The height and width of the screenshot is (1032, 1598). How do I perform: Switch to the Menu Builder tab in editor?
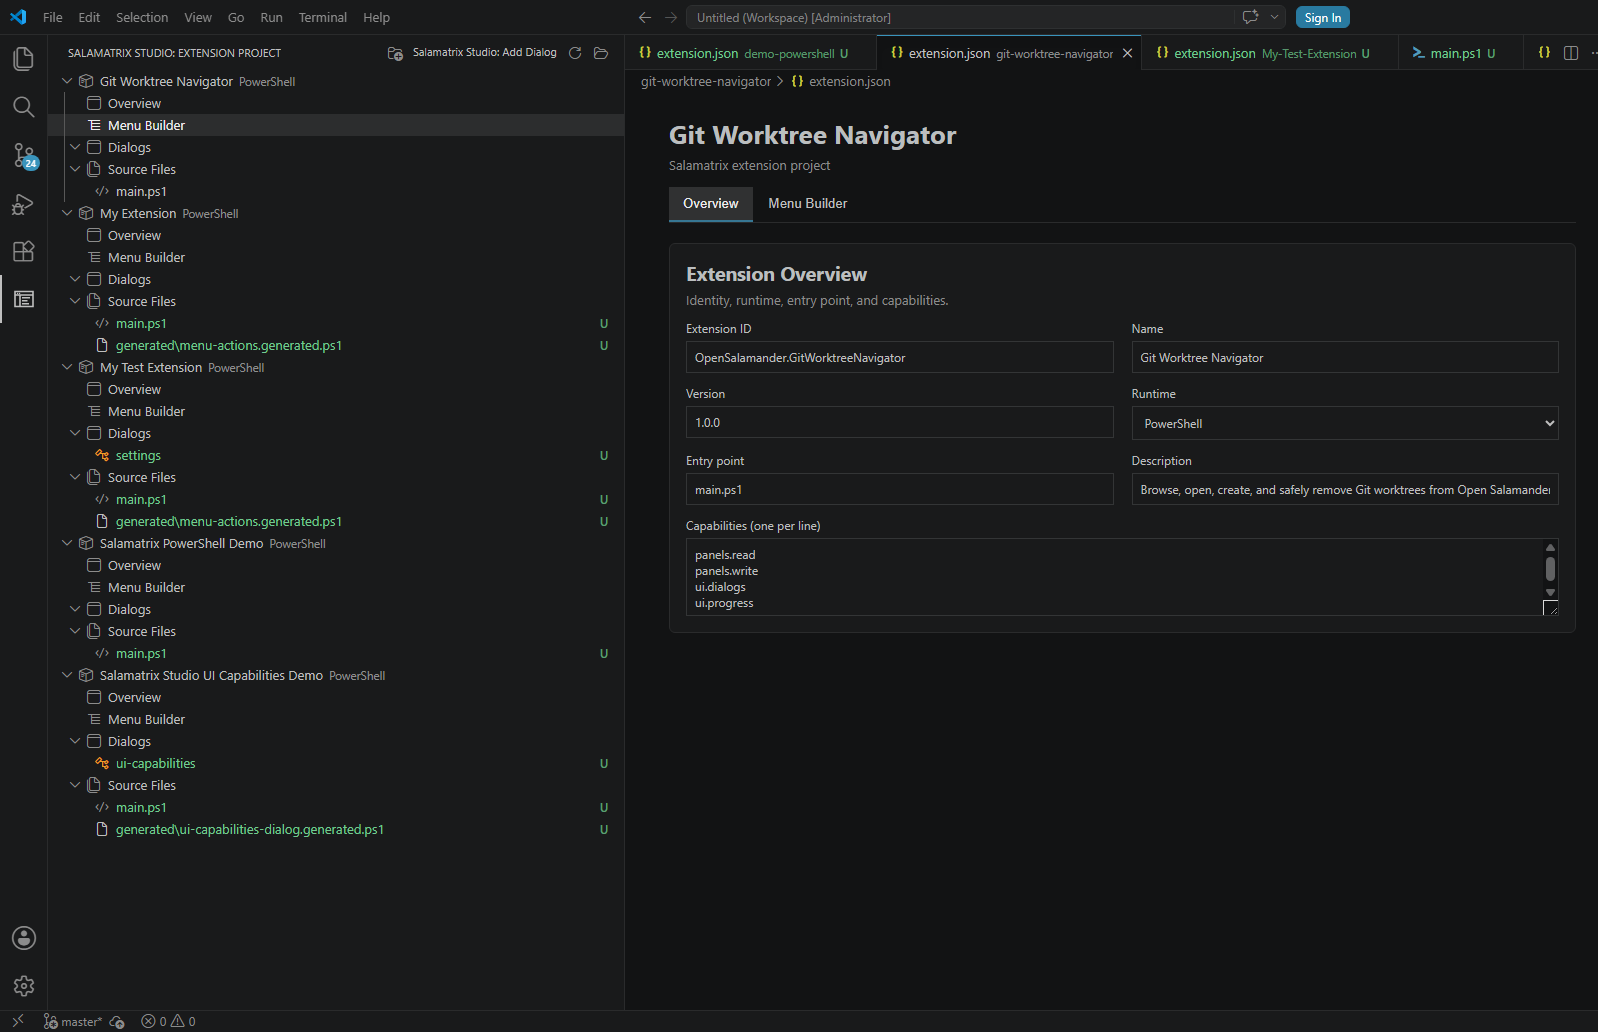tap(807, 203)
